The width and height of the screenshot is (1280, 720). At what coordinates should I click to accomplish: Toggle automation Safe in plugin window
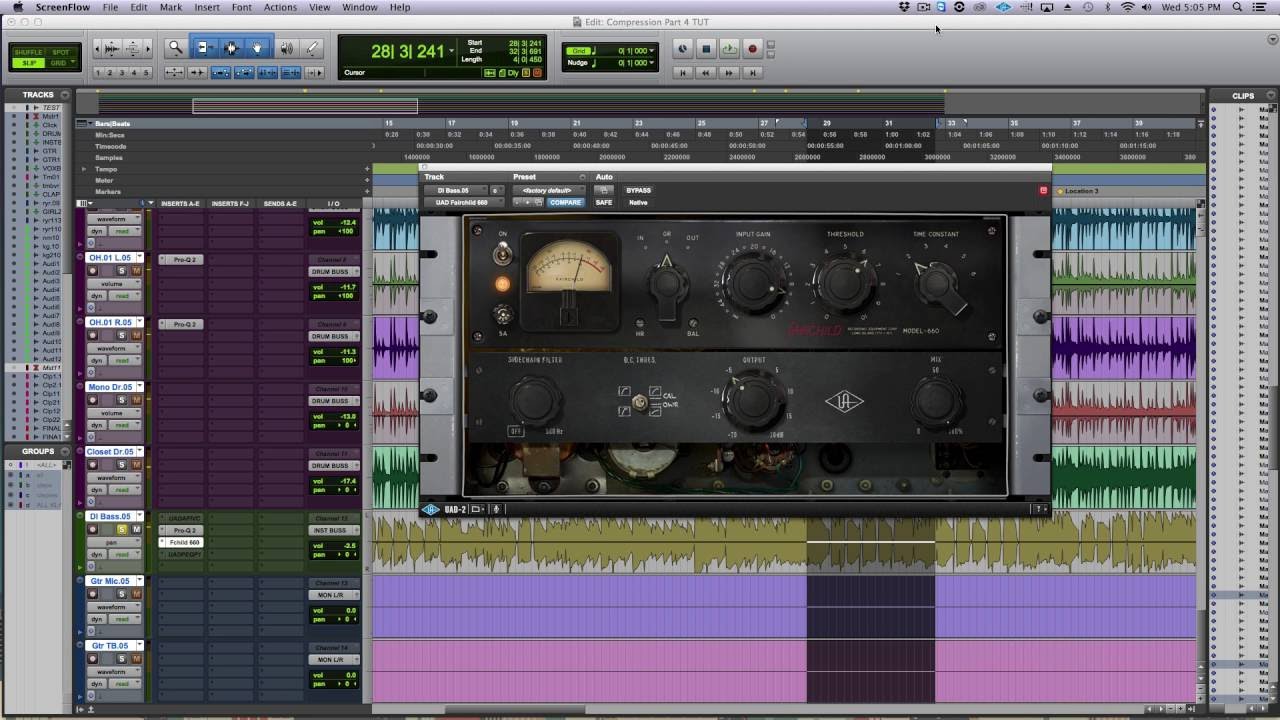coord(604,202)
